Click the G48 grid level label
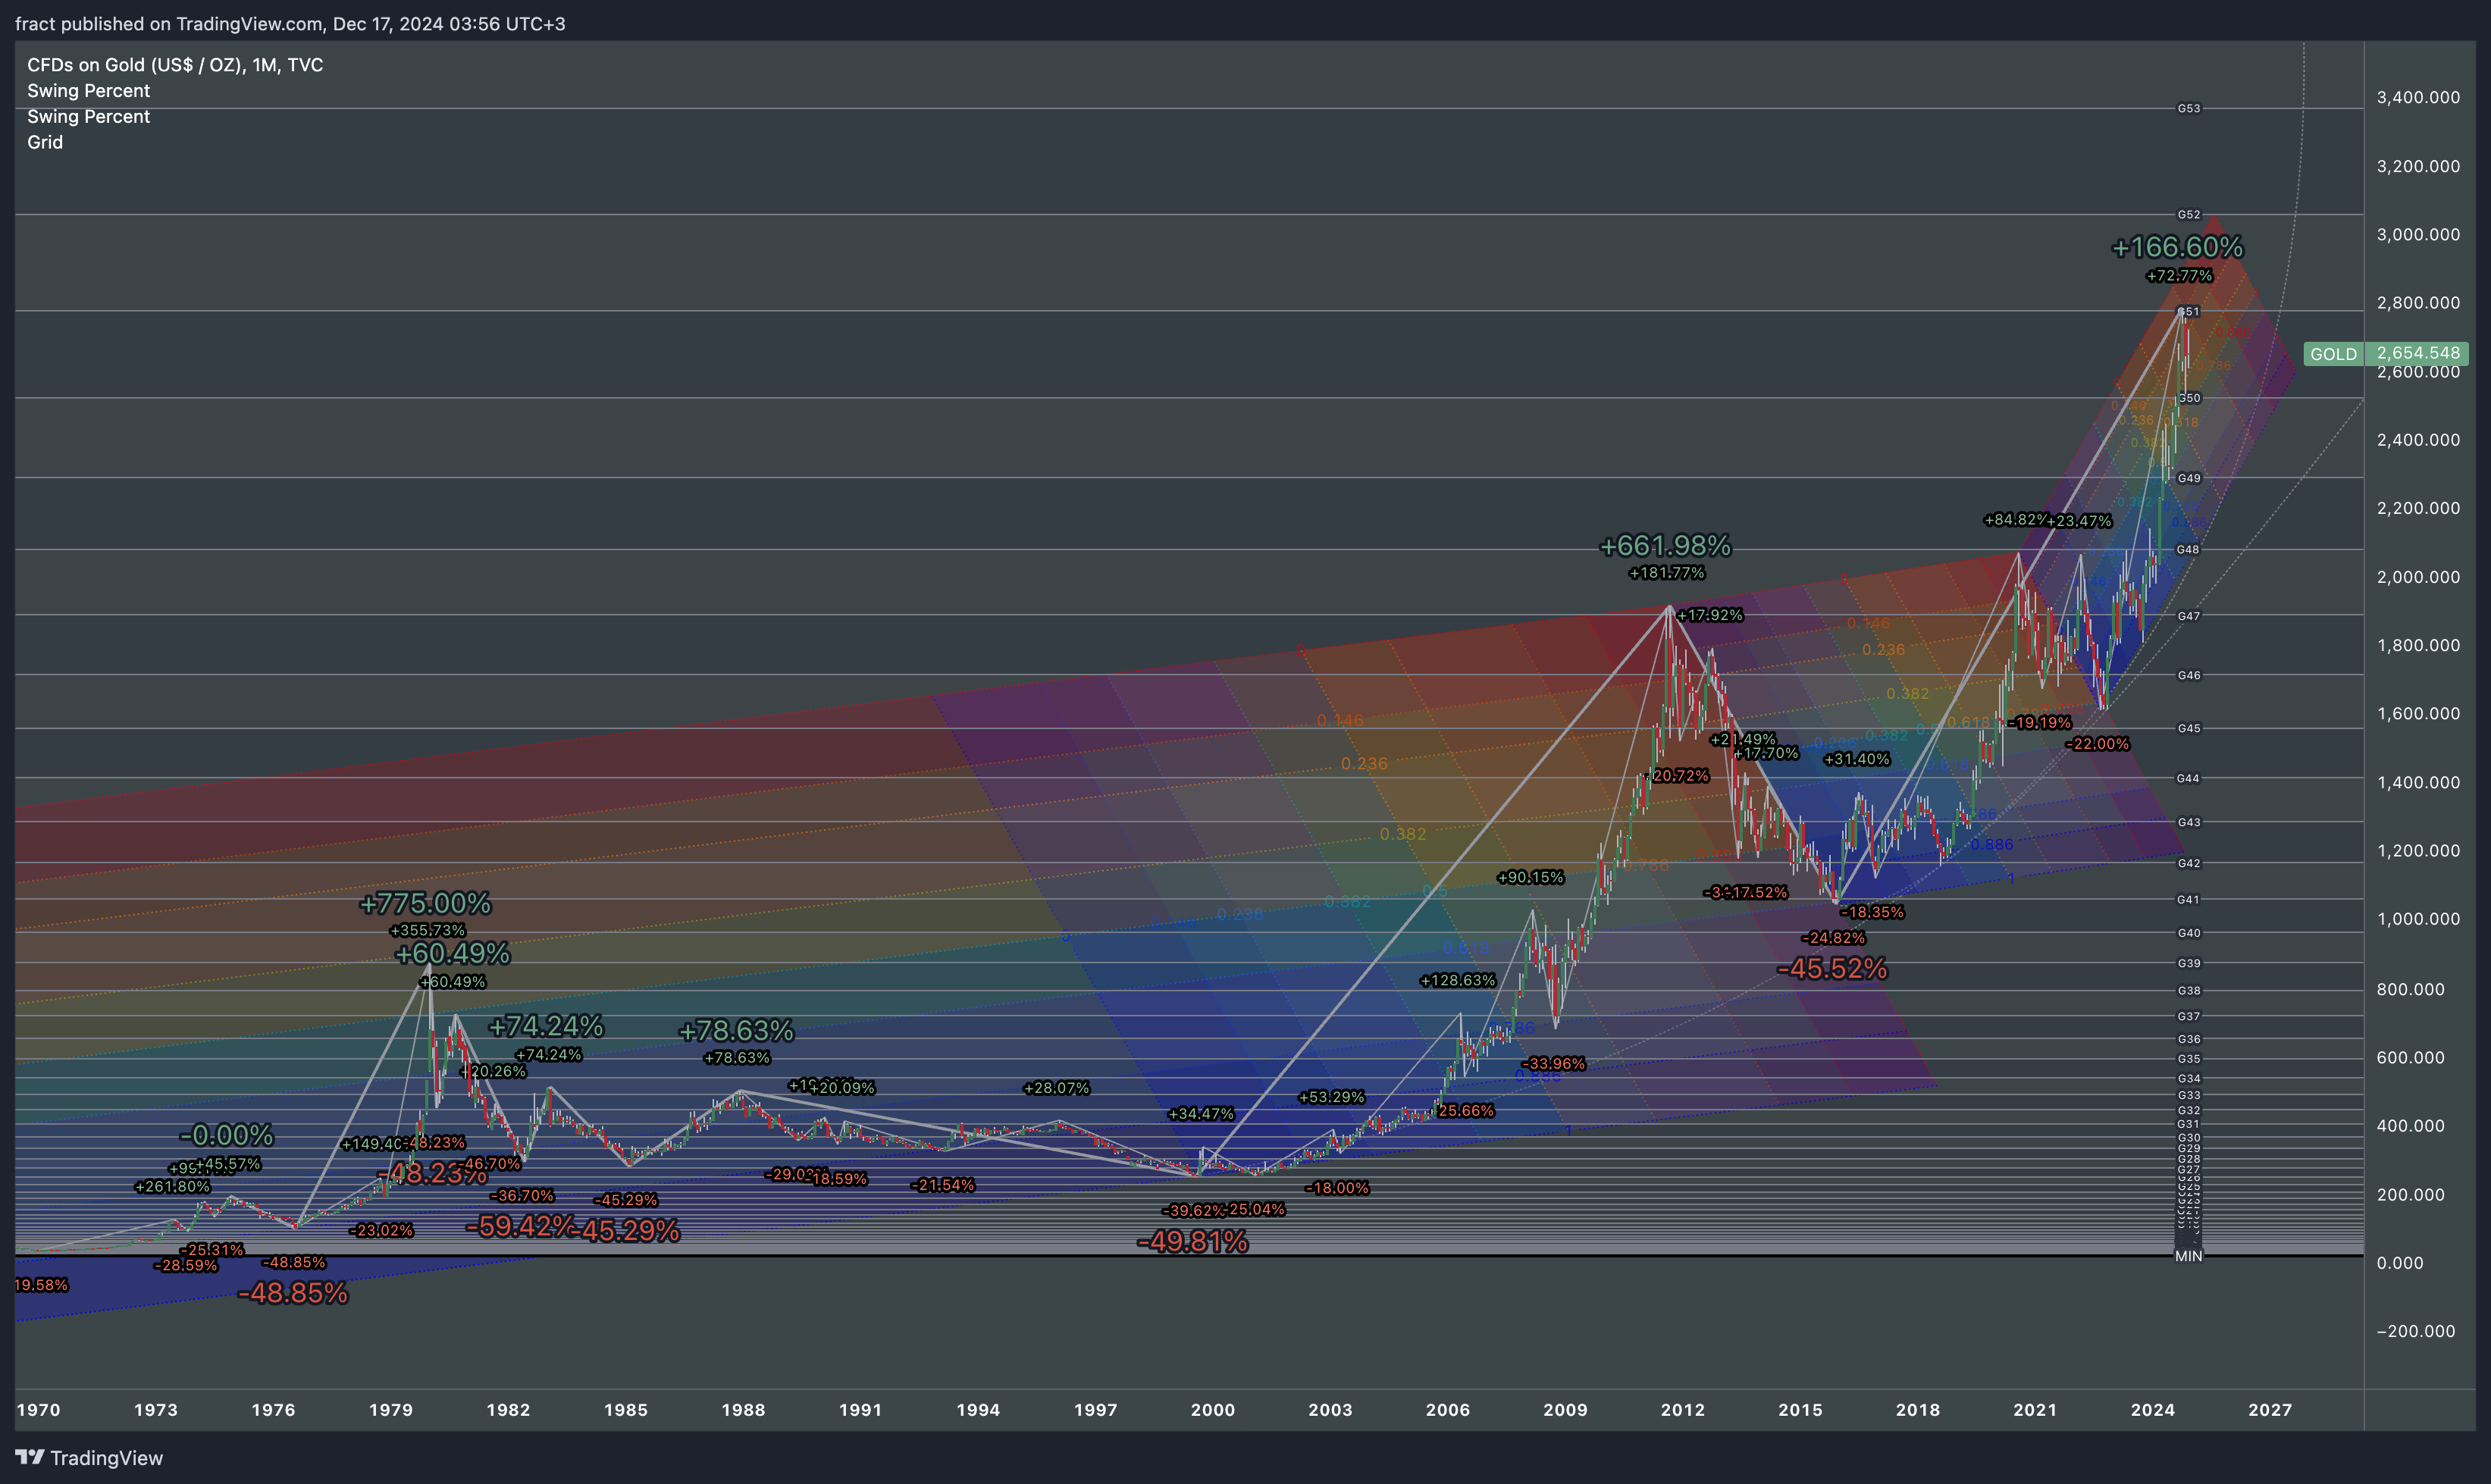This screenshot has height=1484, width=2491. point(2189,549)
